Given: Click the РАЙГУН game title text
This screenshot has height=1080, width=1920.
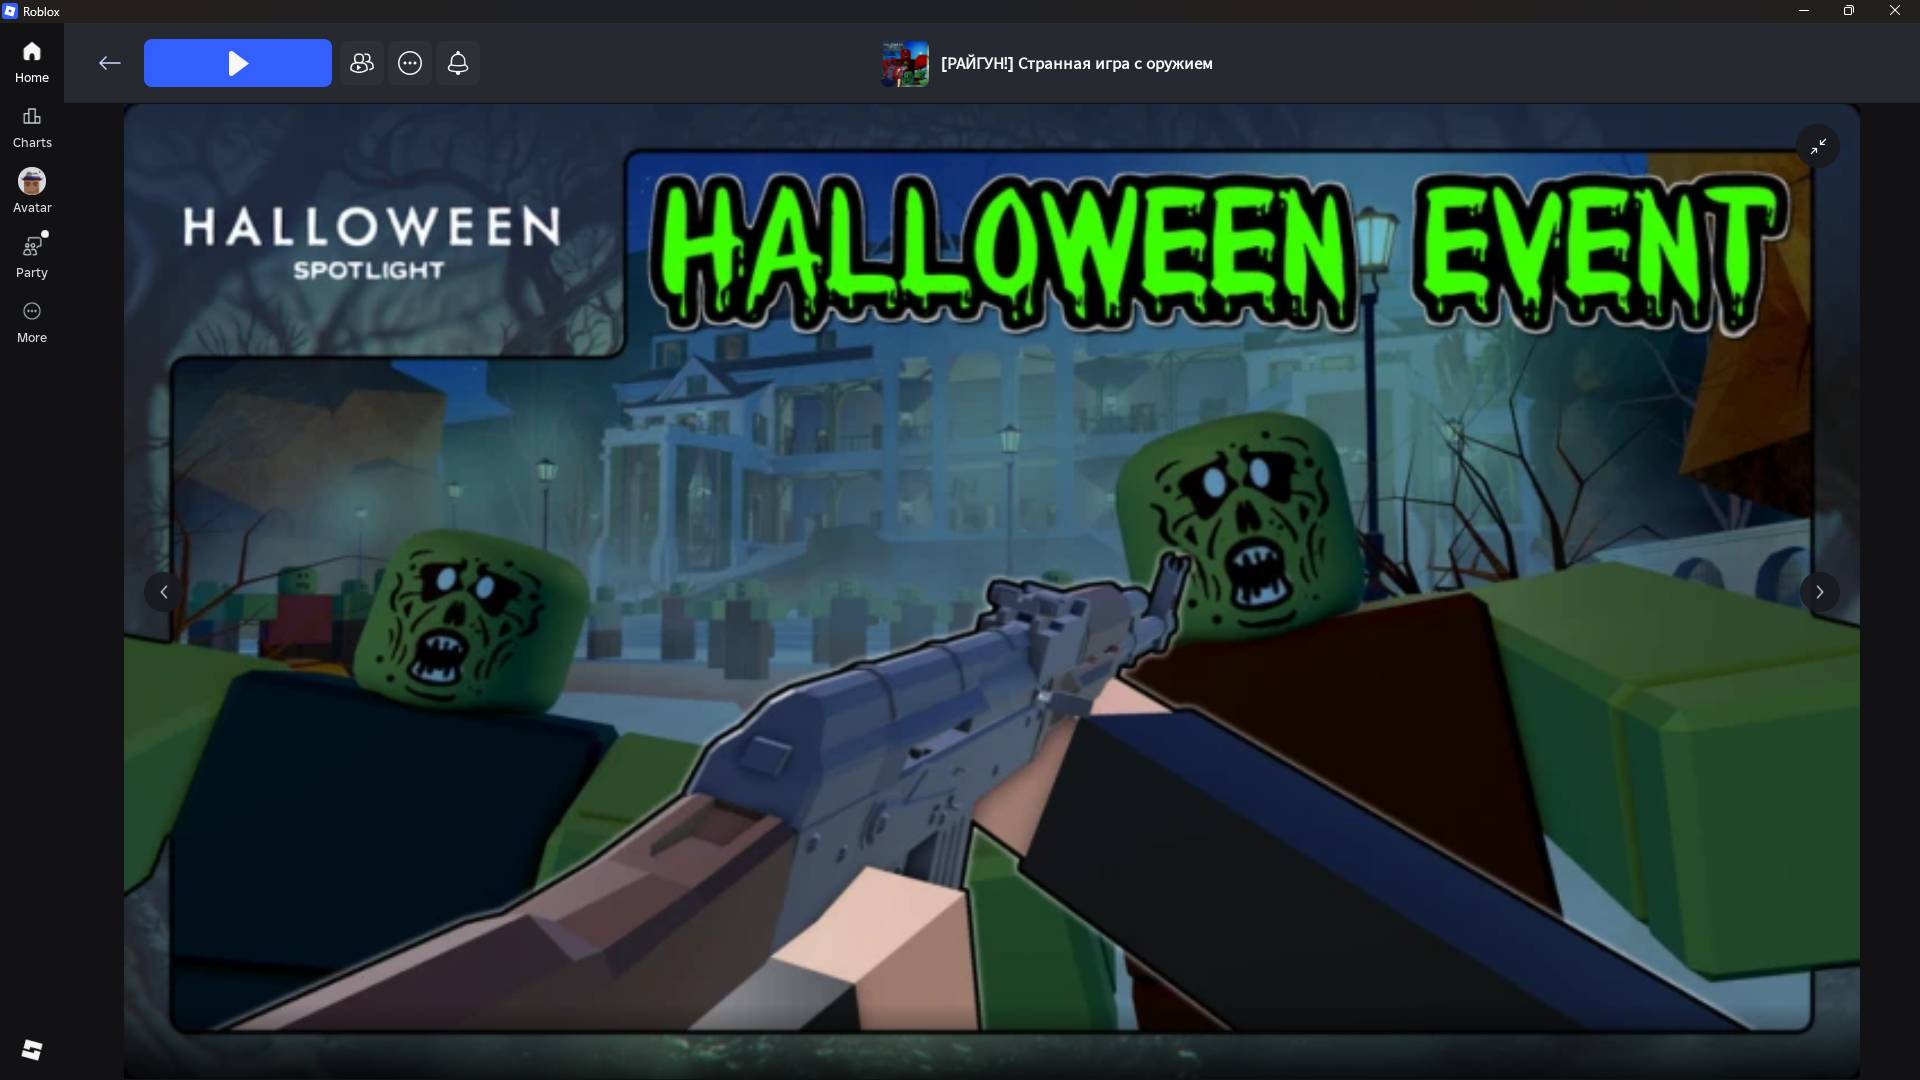Looking at the screenshot, I should (1076, 64).
